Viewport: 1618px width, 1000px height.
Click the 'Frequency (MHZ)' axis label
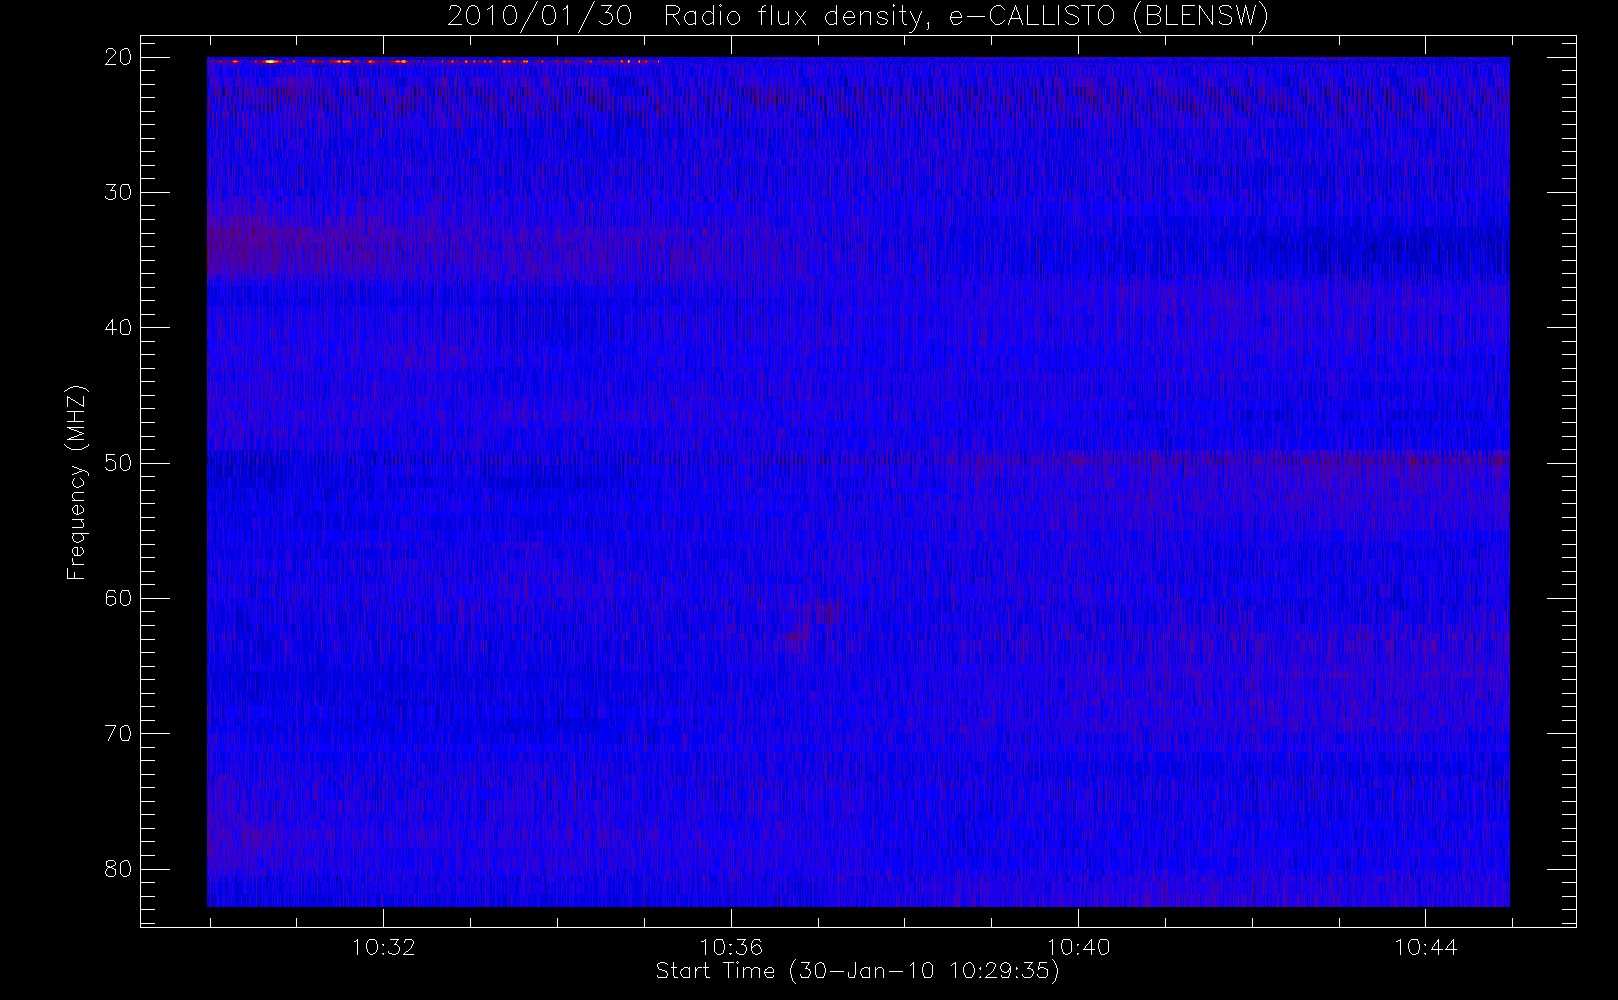[77, 482]
